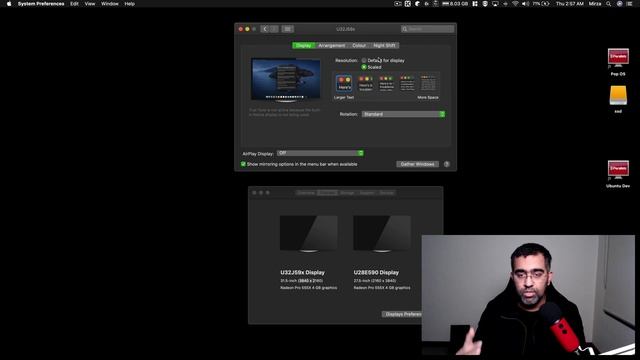The image size is (640, 360).
Task: Close the Displays preferences window
Action: click(241, 29)
